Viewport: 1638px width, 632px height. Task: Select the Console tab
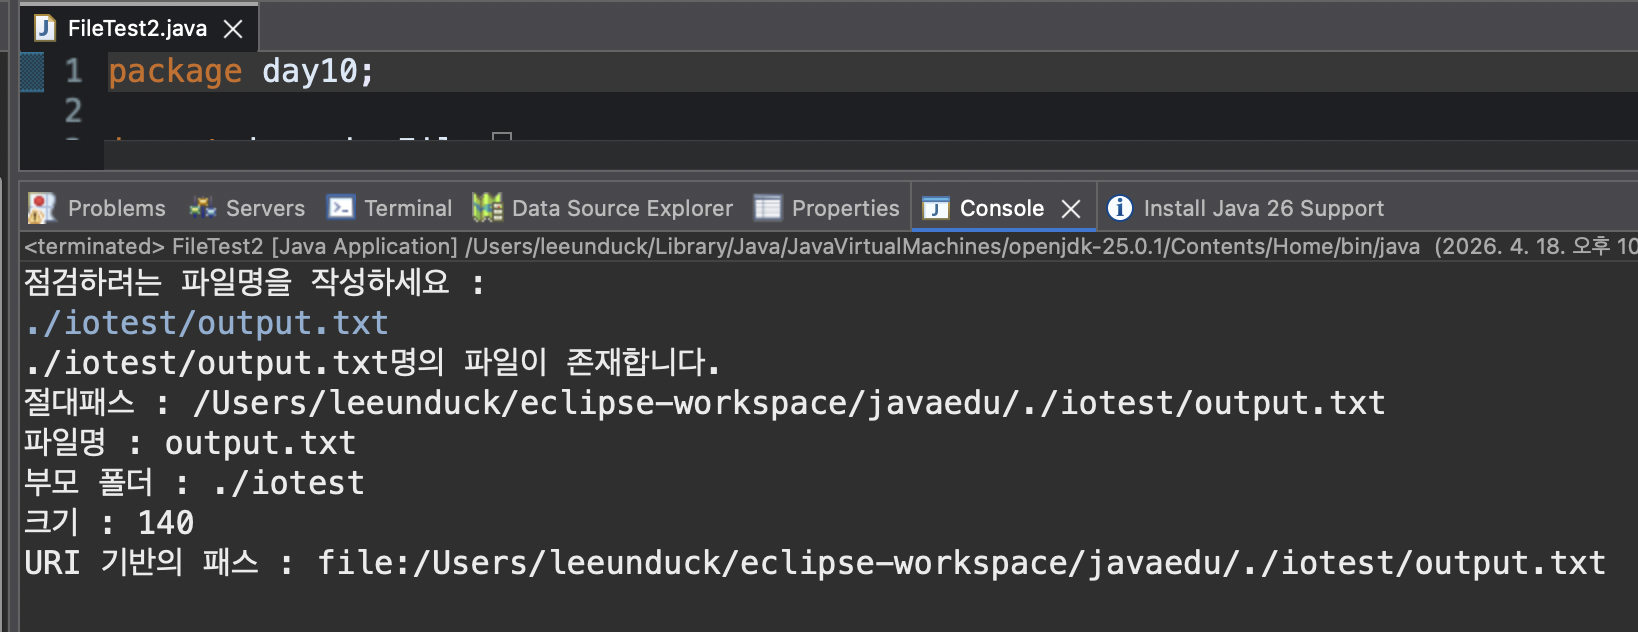coord(1002,208)
